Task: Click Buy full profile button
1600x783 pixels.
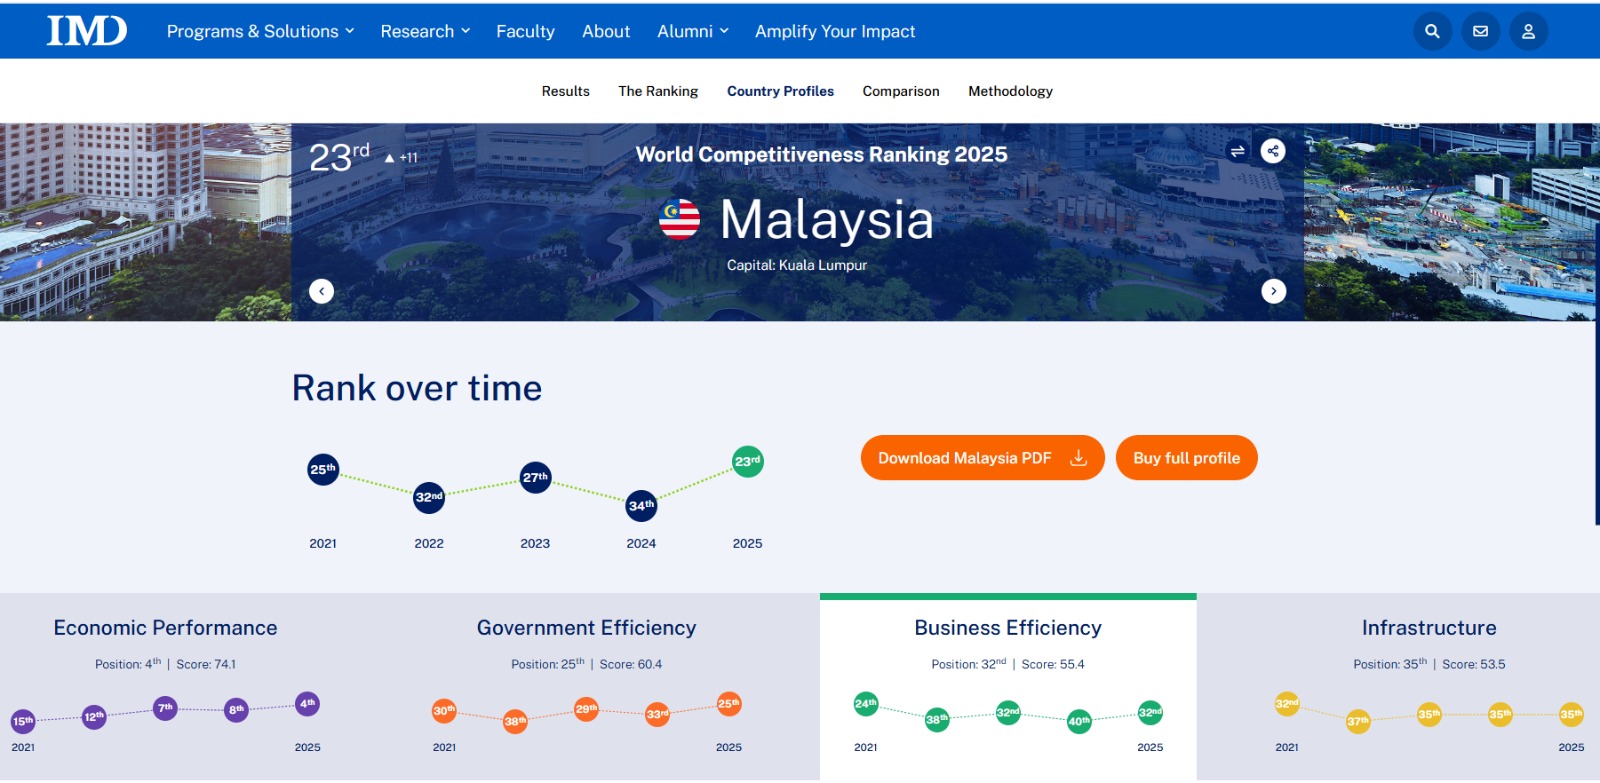Action: click(1186, 458)
